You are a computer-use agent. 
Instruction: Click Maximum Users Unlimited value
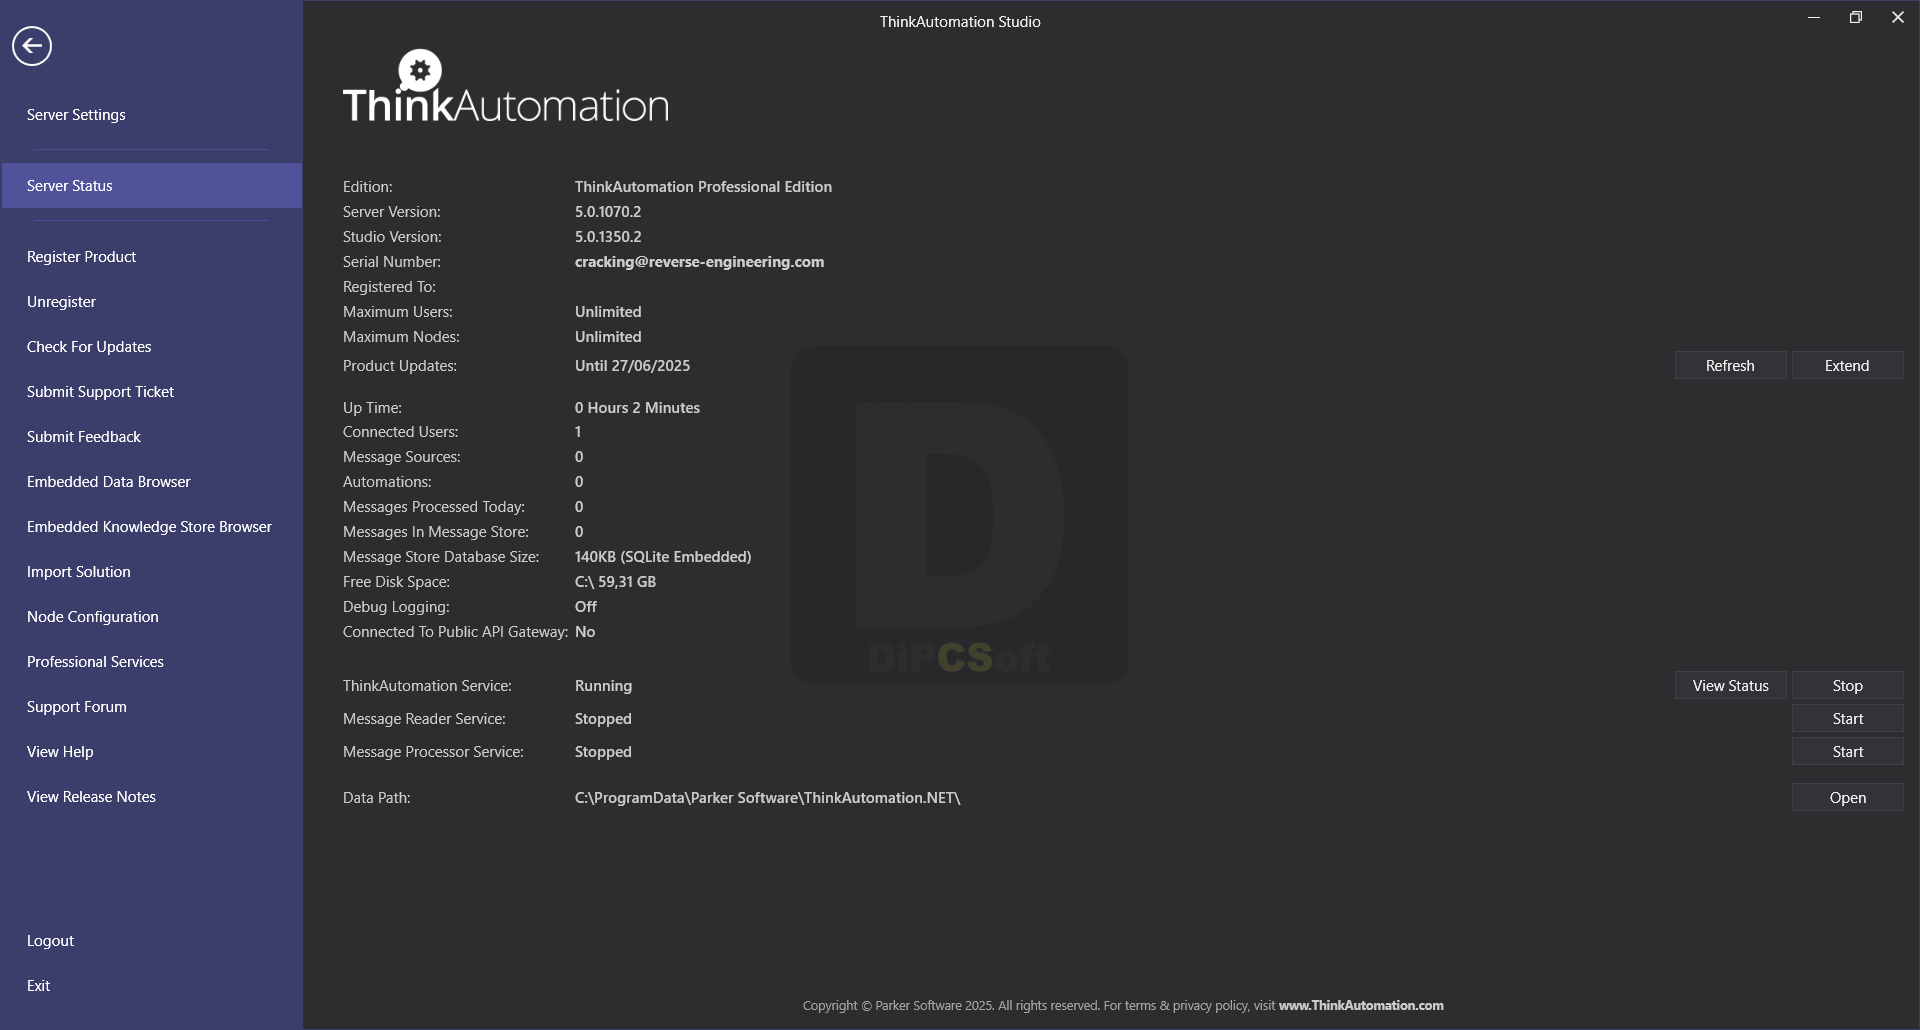pyautogui.click(x=608, y=312)
